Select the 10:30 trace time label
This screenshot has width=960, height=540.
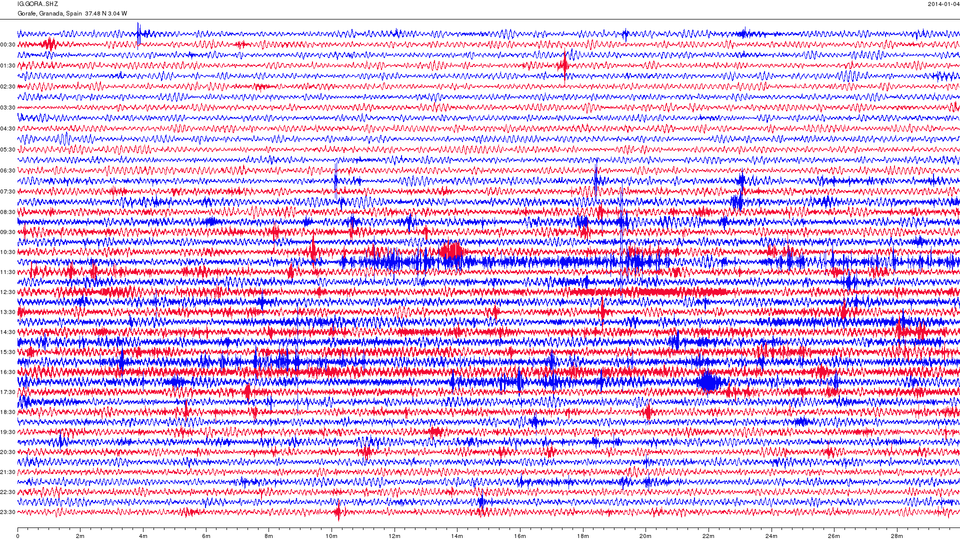click(x=7, y=252)
